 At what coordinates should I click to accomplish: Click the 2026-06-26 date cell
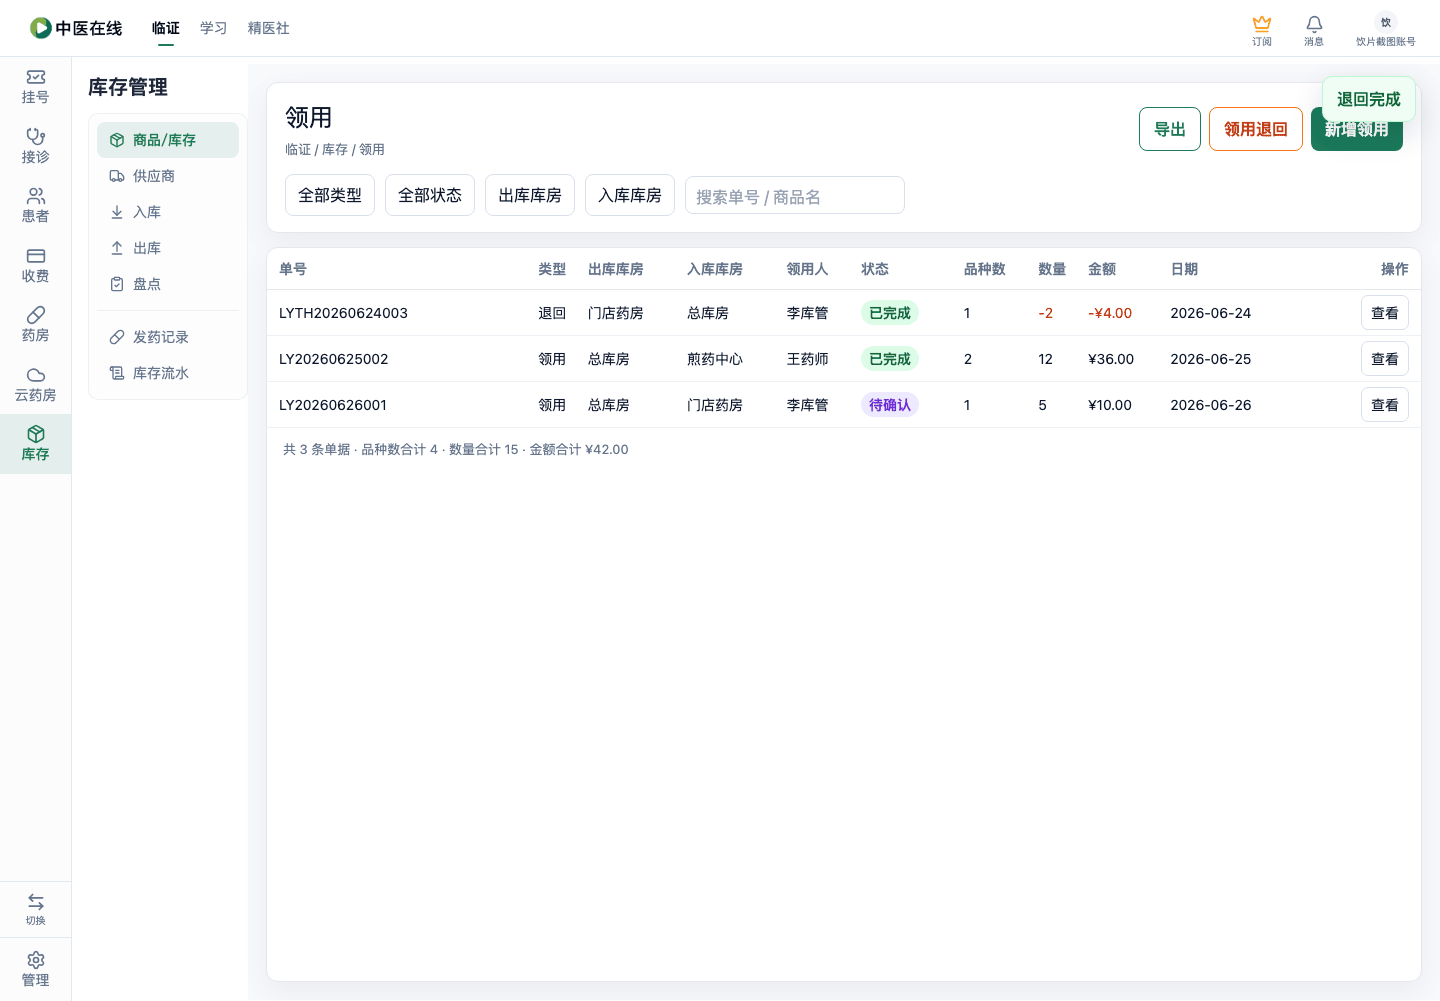pyautogui.click(x=1211, y=405)
